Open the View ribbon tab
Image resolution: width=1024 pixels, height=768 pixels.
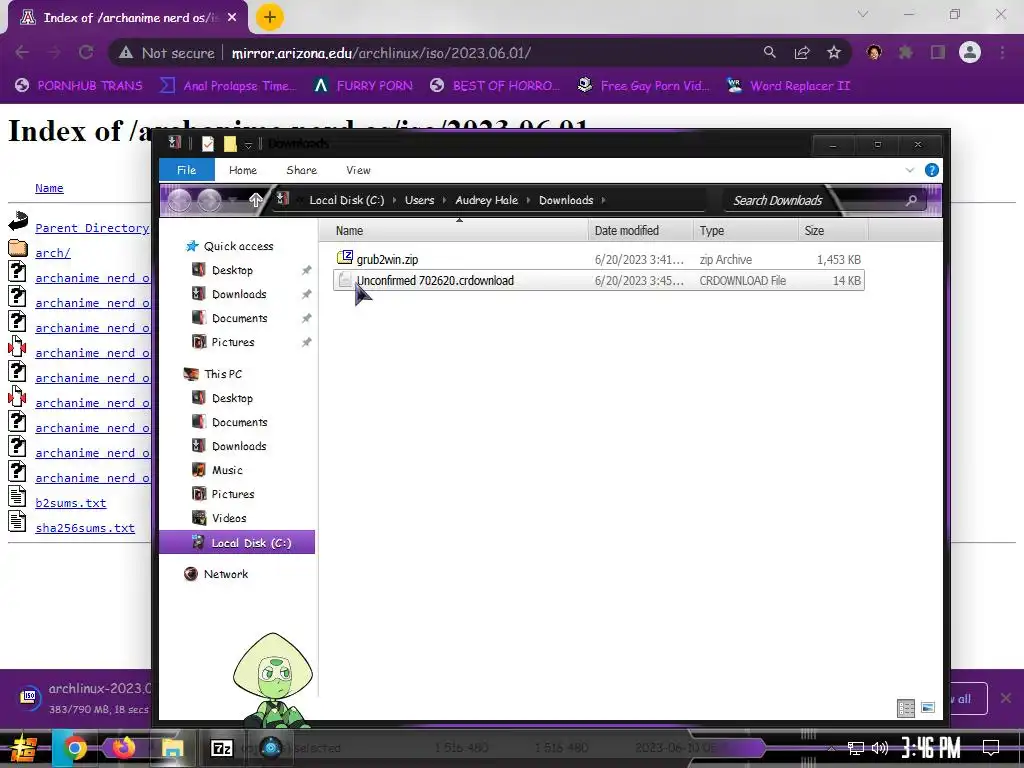tap(358, 170)
